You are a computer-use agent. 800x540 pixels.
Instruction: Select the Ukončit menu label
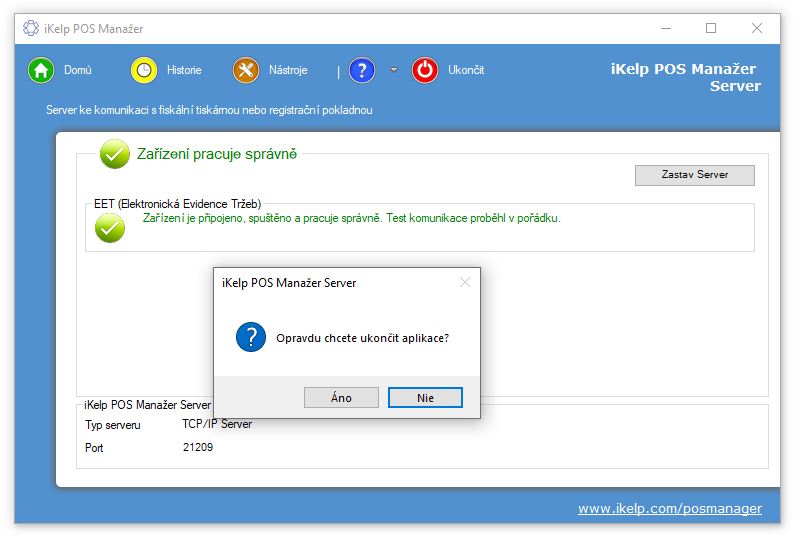click(x=466, y=70)
